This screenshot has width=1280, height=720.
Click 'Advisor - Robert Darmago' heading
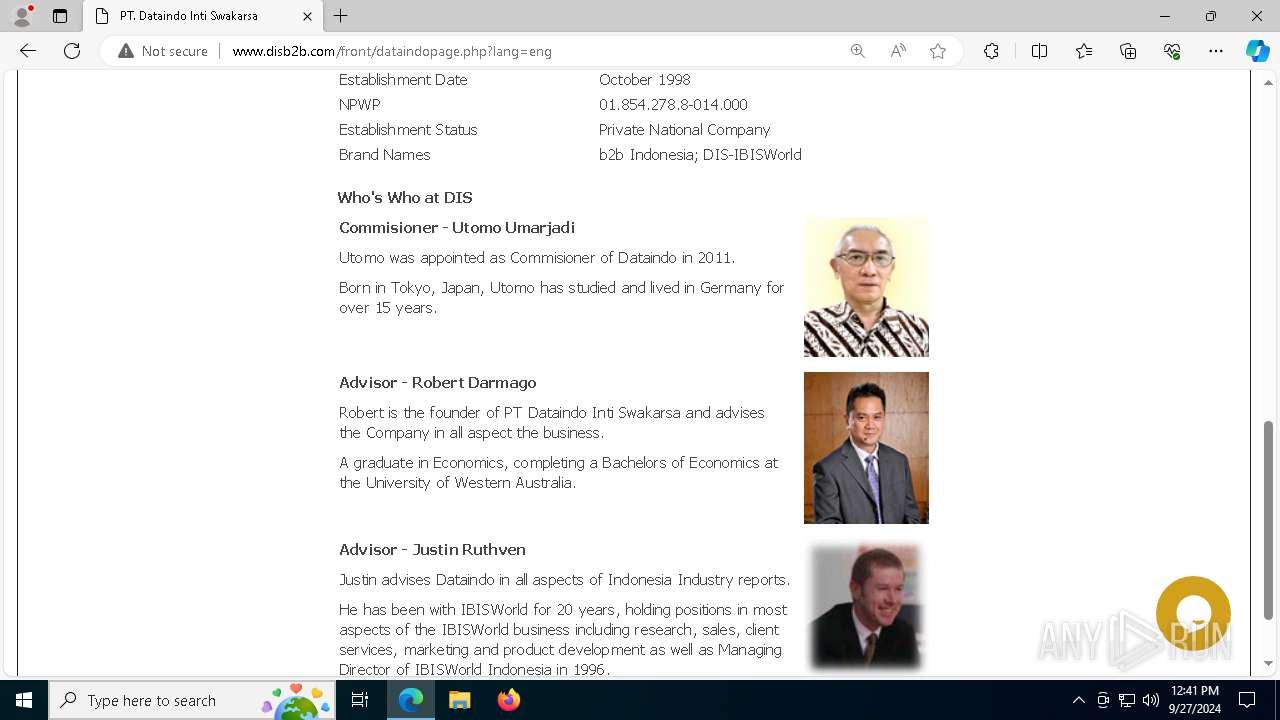pos(437,383)
